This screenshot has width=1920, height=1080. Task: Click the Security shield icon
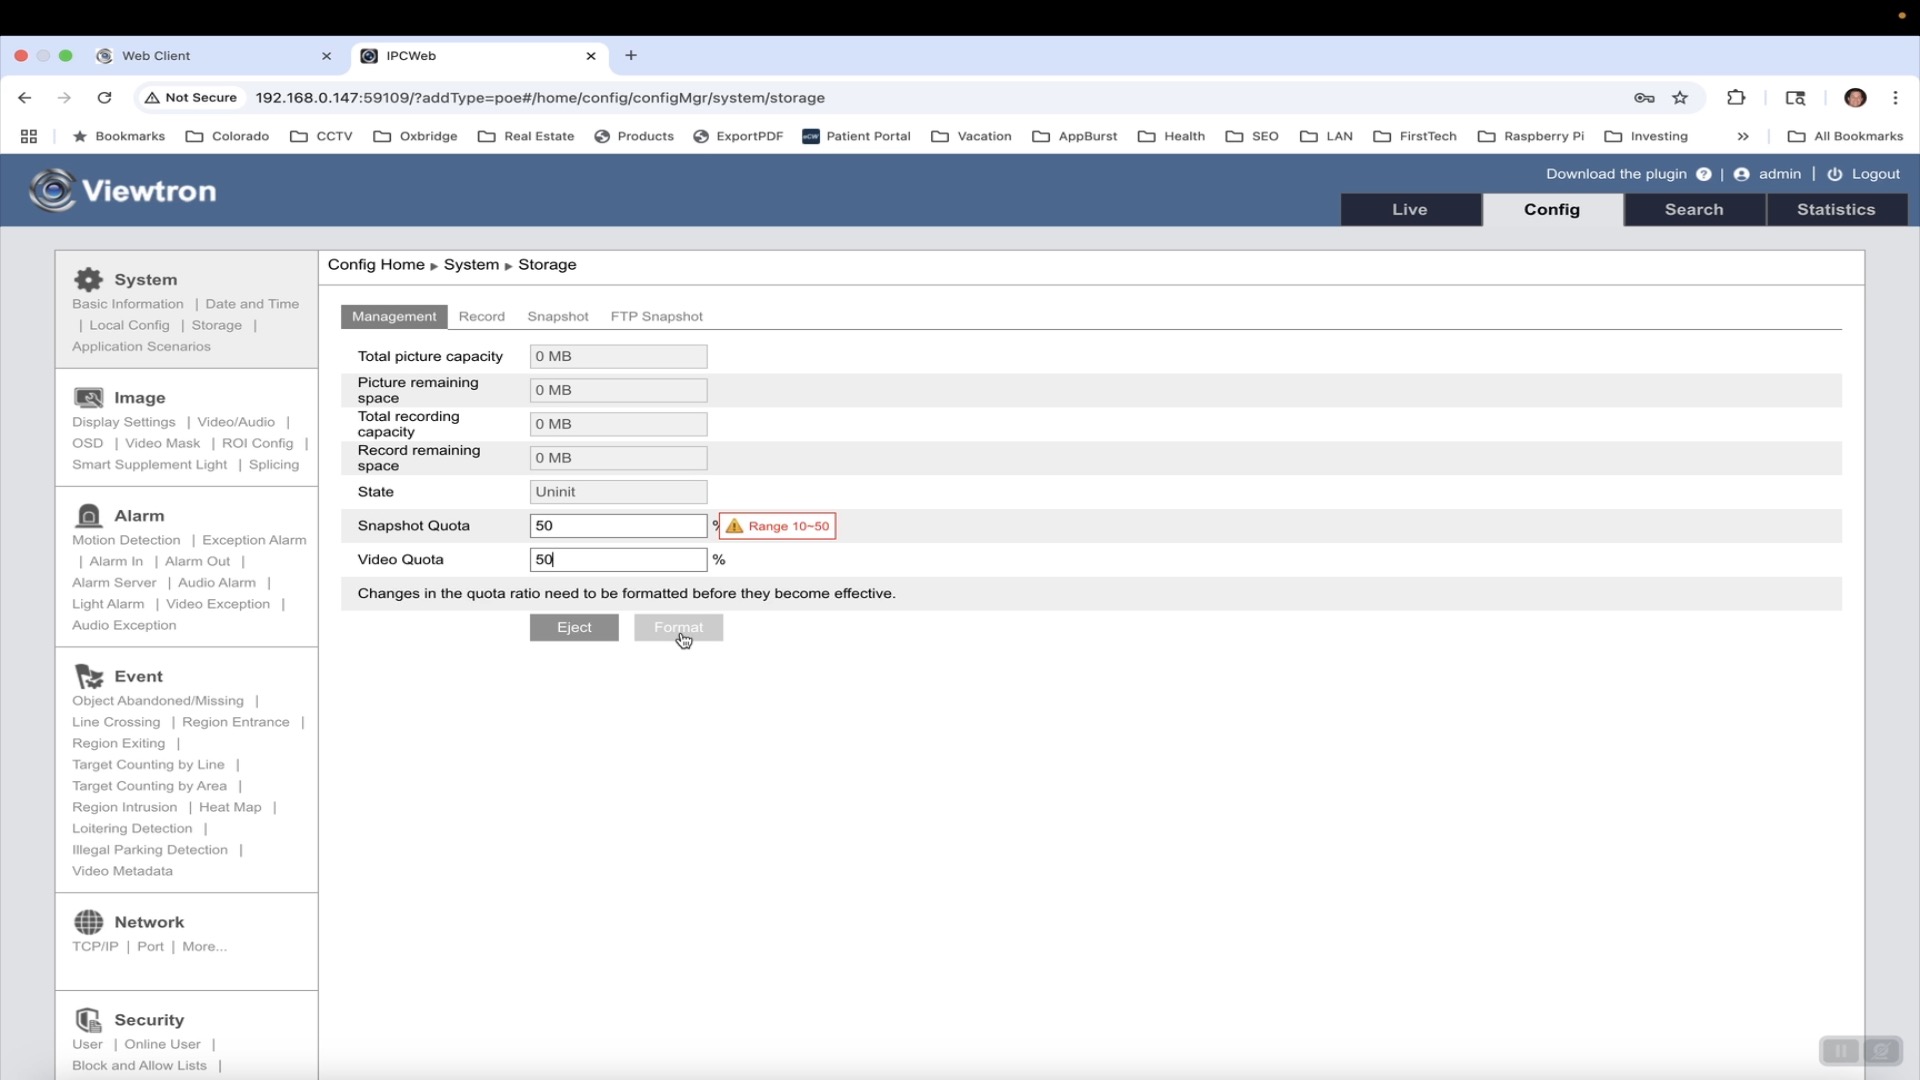point(89,1020)
